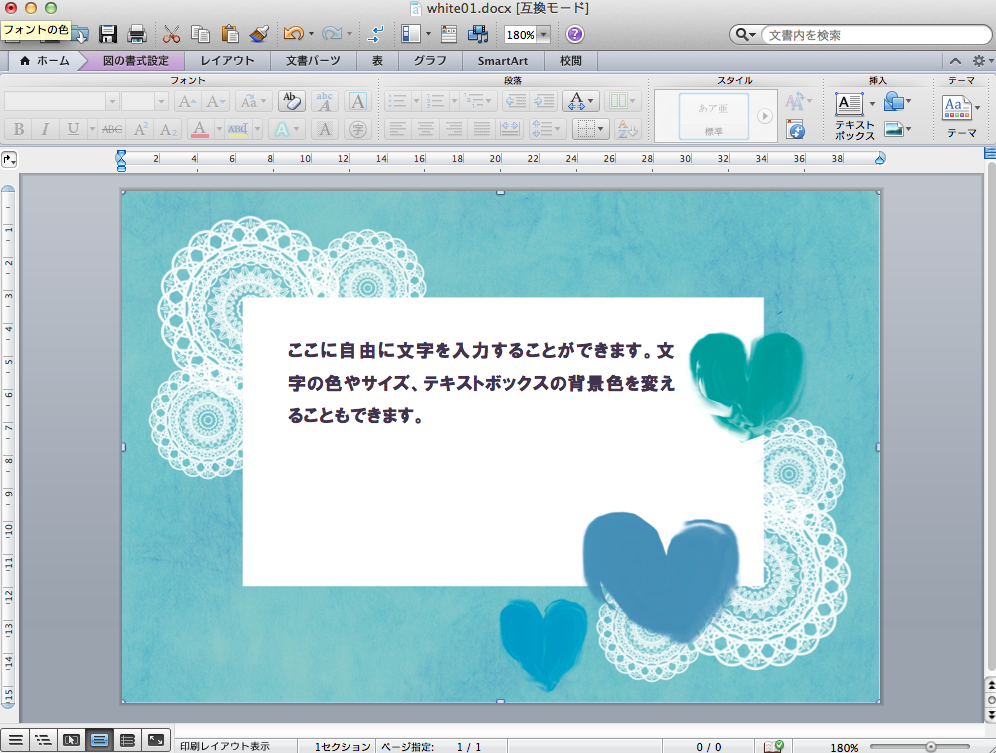Image resolution: width=996 pixels, height=753 pixels.
Task: Open Help with the purple question mark
Action: pyautogui.click(x=574, y=34)
